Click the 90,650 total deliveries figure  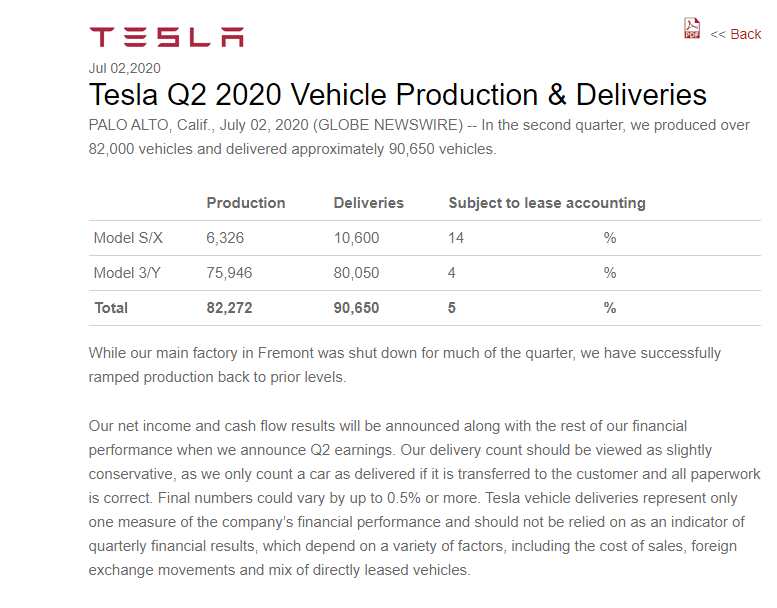pyautogui.click(x=356, y=308)
